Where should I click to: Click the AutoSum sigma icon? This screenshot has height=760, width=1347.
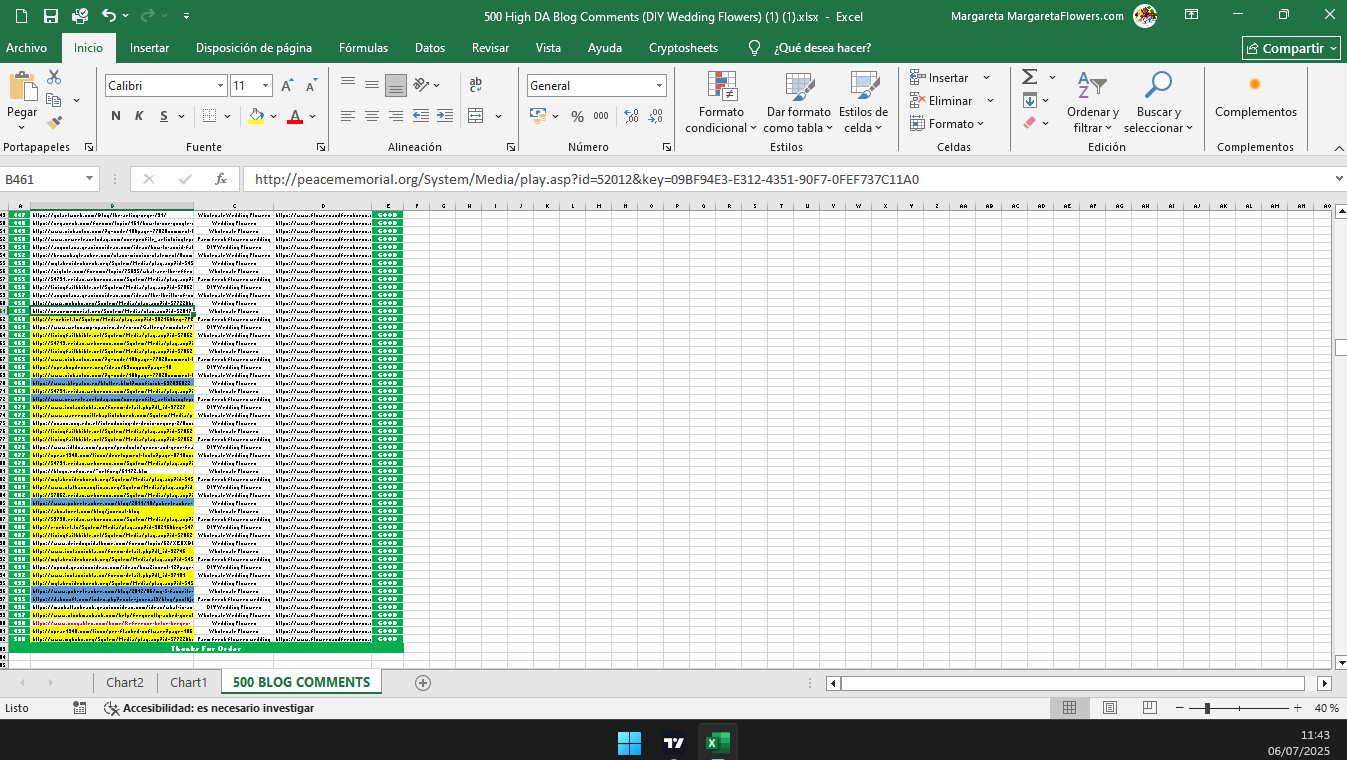pos(1028,77)
